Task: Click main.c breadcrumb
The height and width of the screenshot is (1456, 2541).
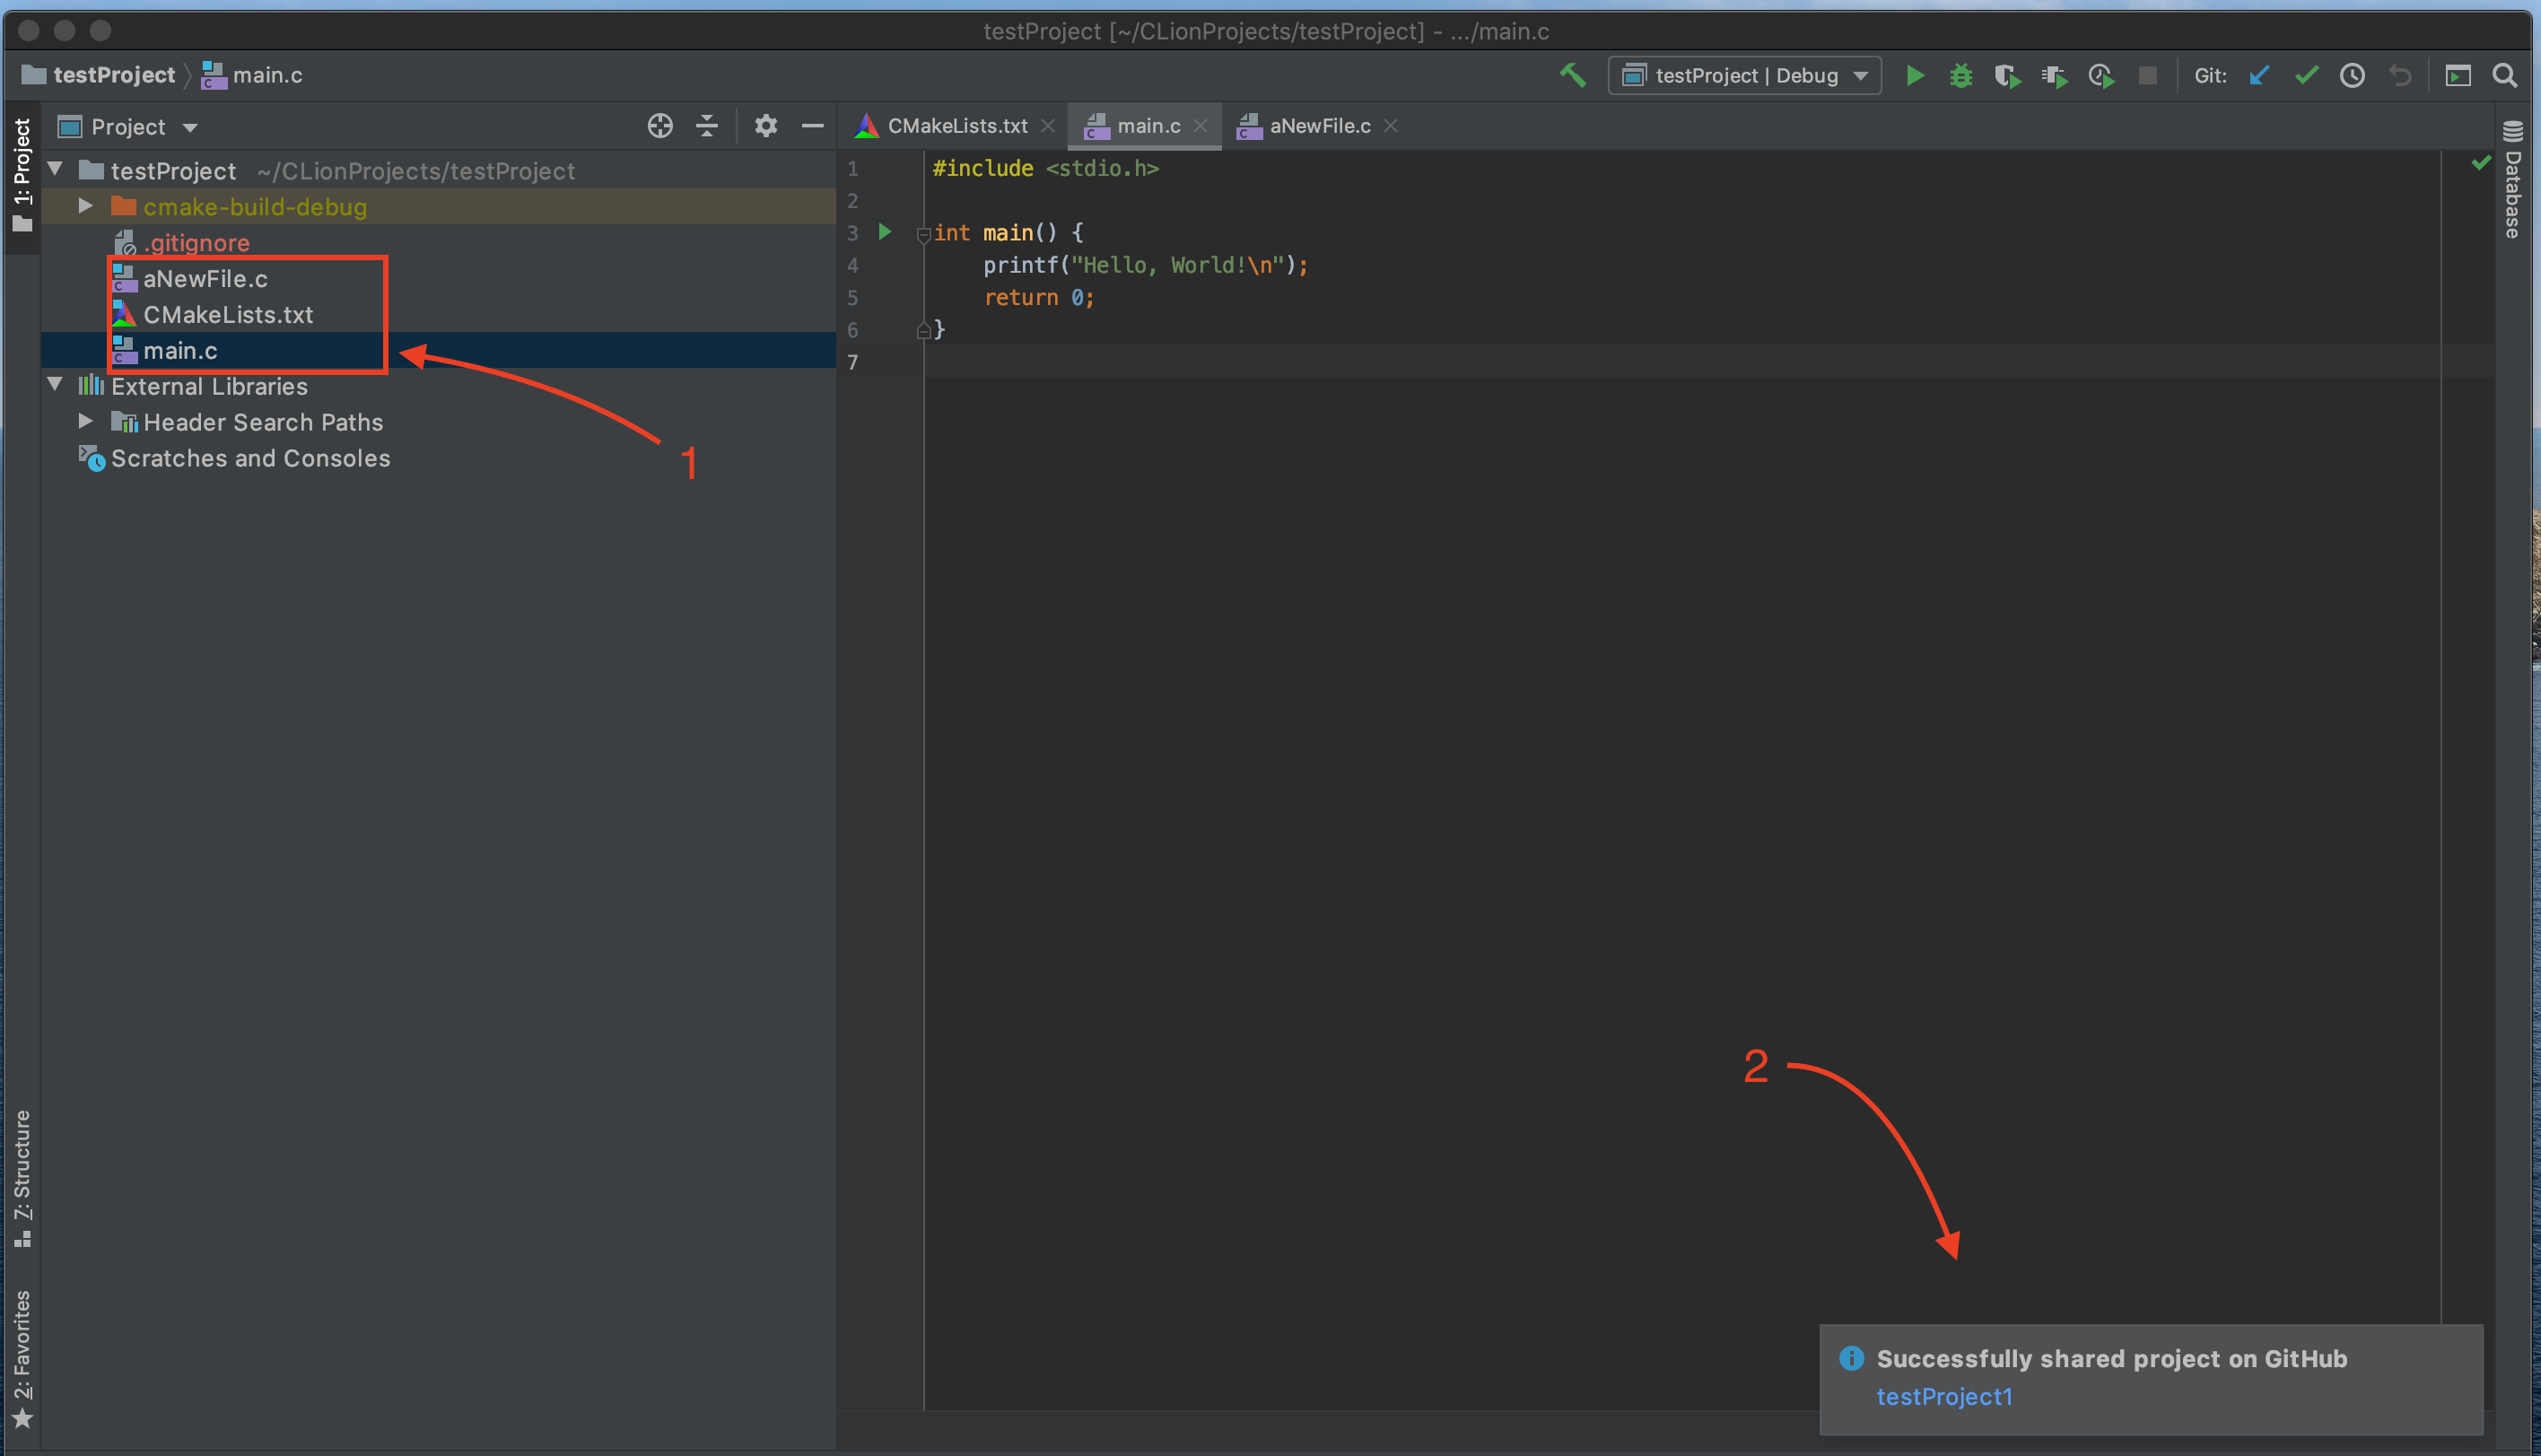Action: point(254,75)
